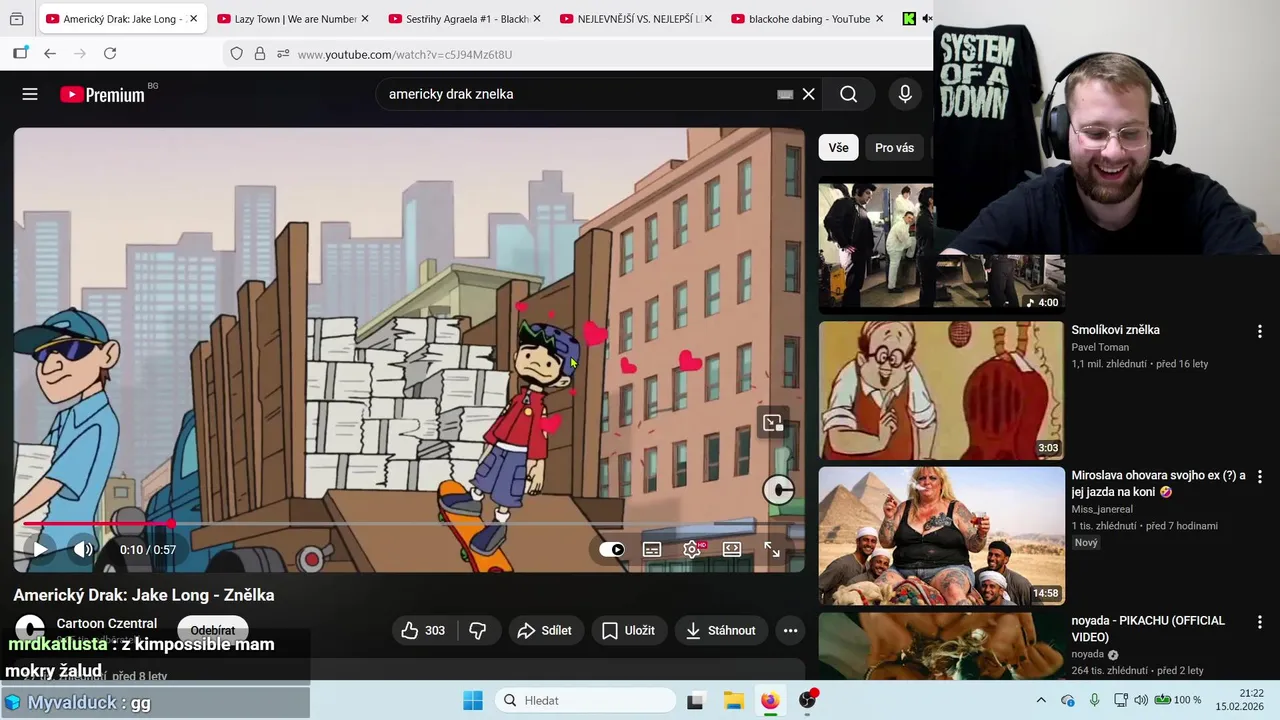
Task: Submit search with the magnifier button
Action: point(848,94)
